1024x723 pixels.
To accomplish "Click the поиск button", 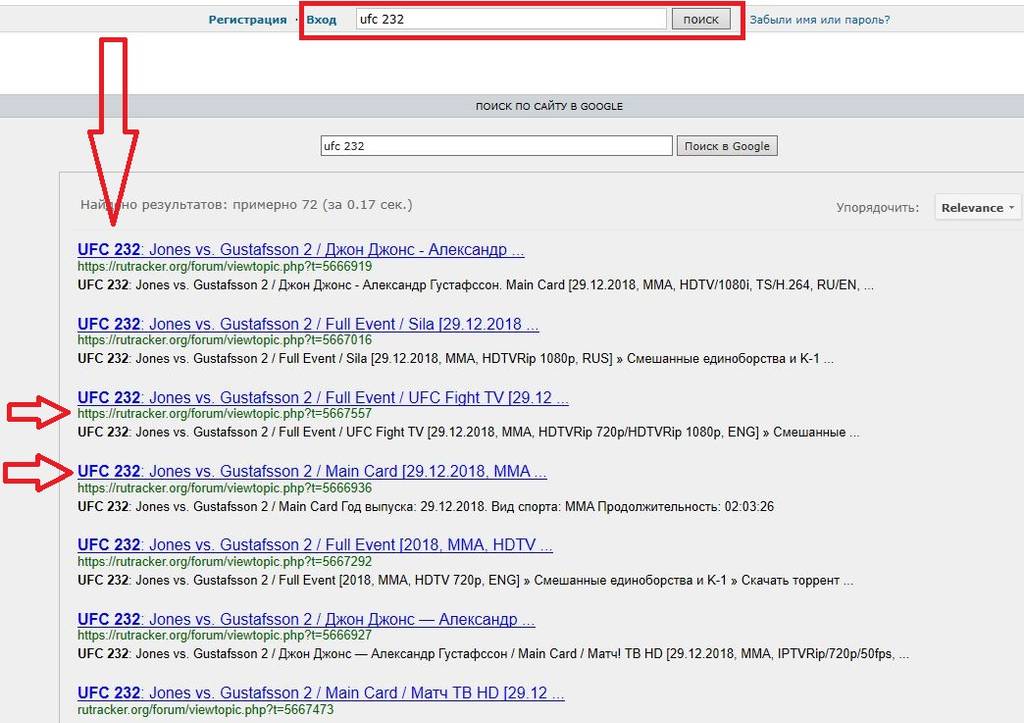I will tap(701, 19).
